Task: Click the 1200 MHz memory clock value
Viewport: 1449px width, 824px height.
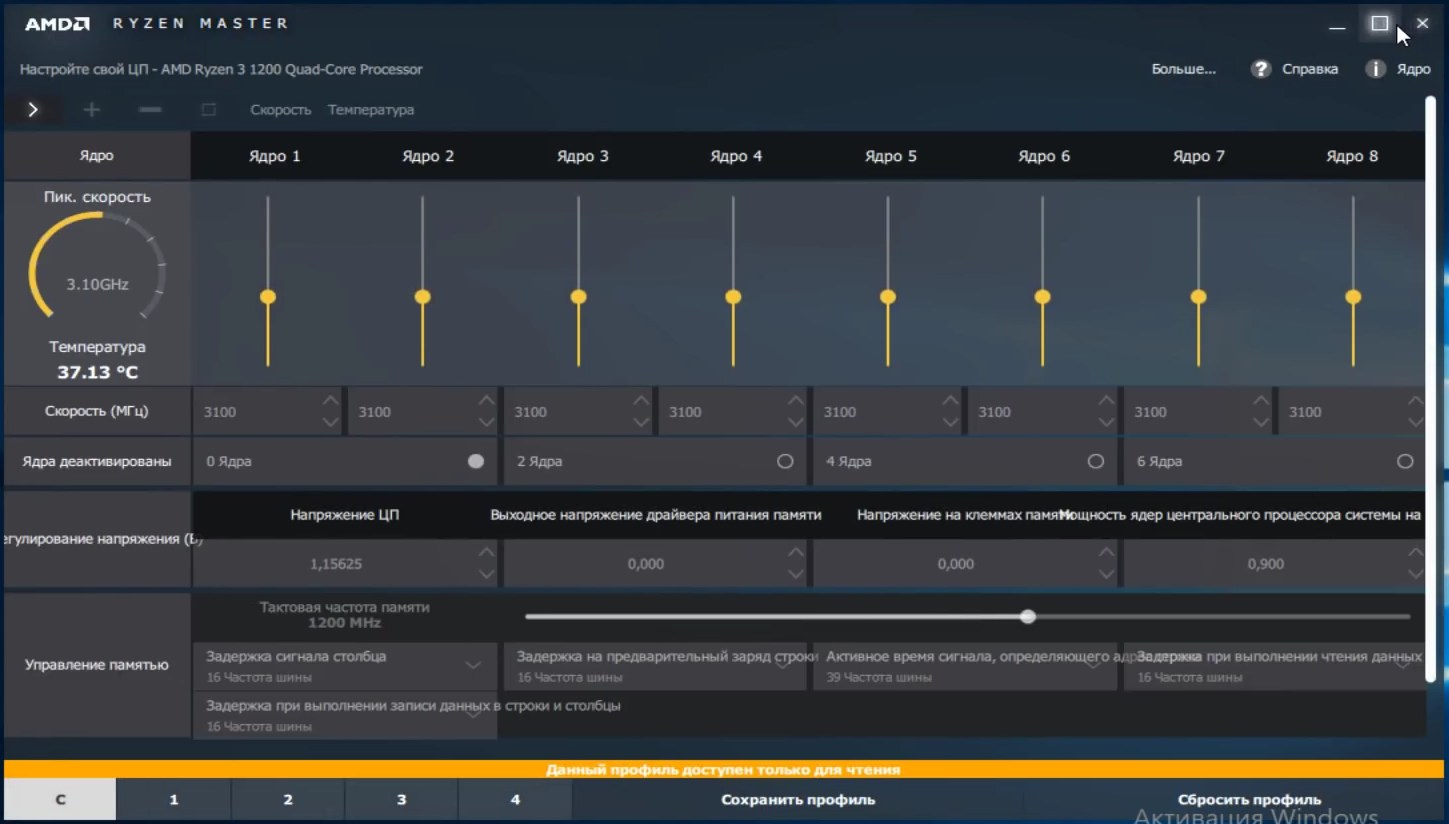Action: [344, 622]
